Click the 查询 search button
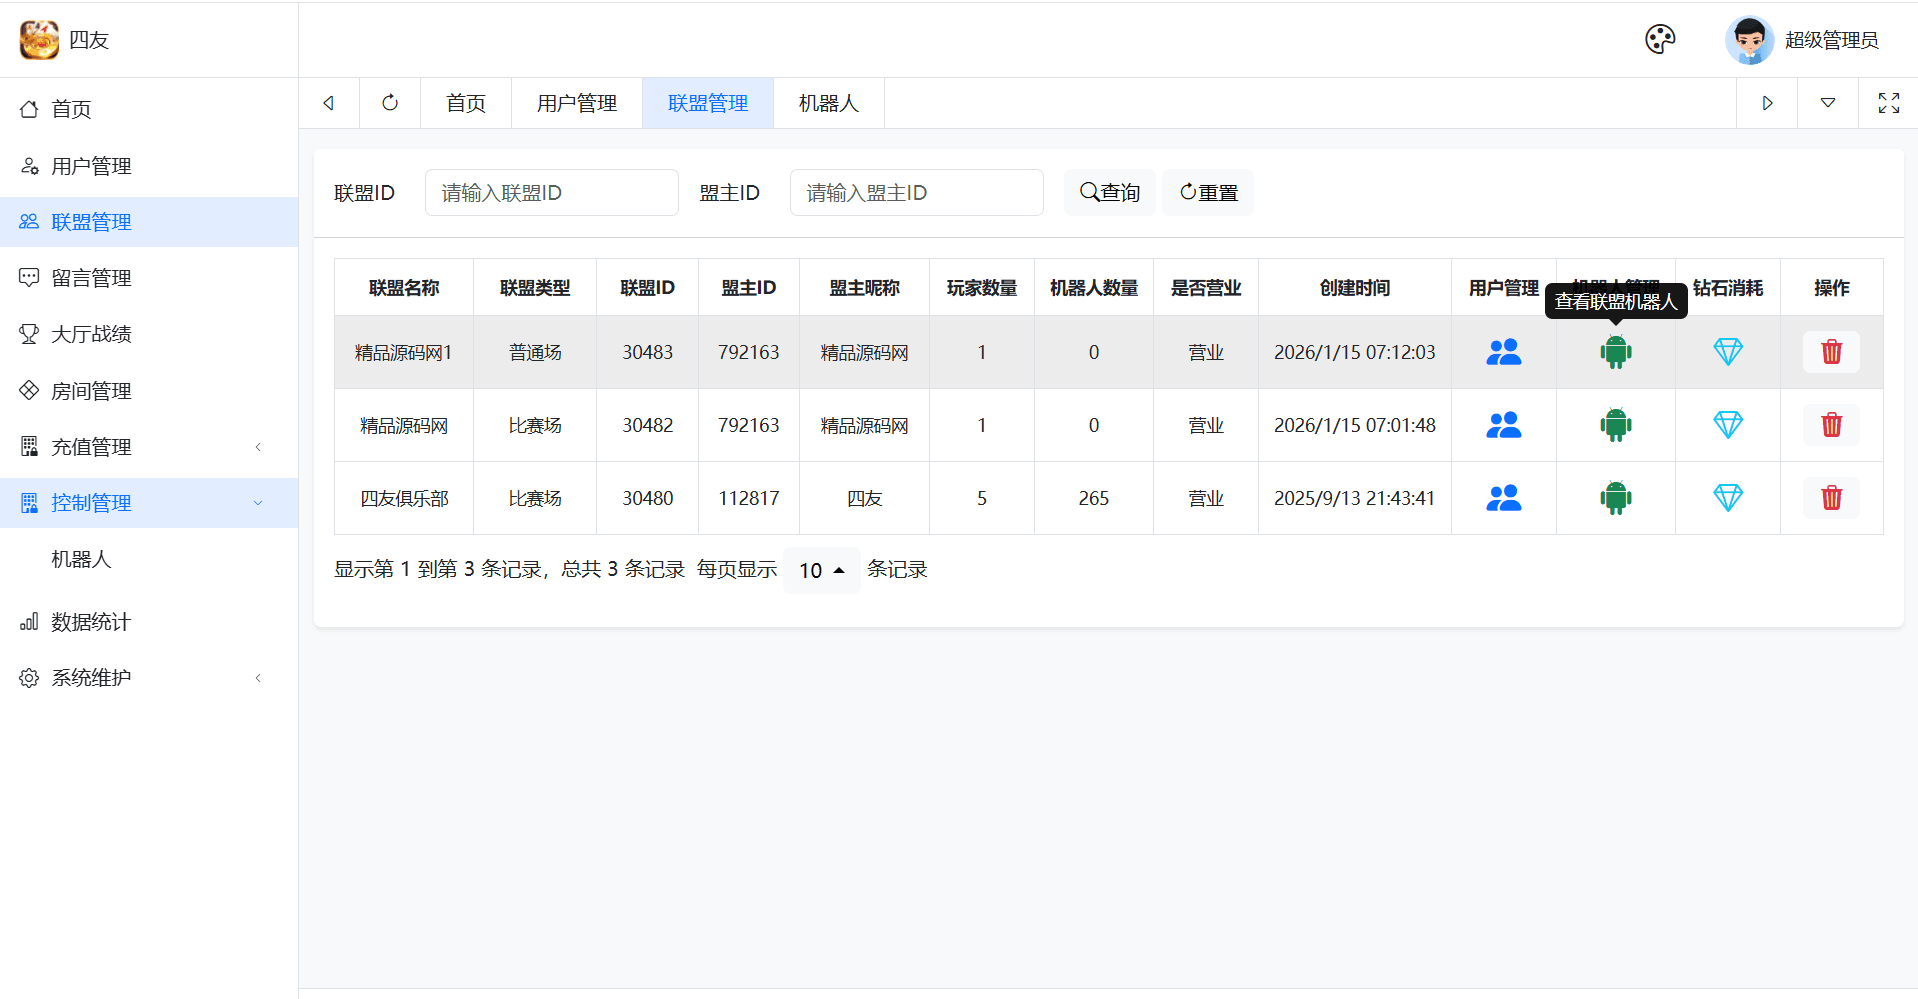The height and width of the screenshot is (999, 1918). 1109,192
